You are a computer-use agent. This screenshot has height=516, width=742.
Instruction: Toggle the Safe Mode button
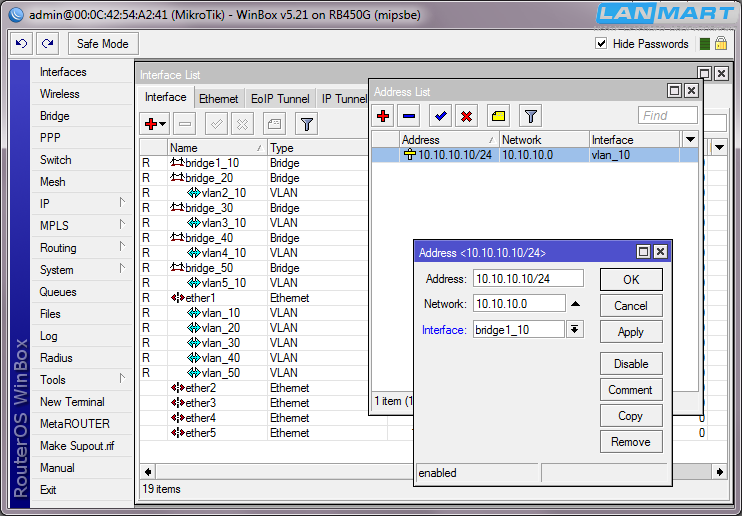coord(103,44)
